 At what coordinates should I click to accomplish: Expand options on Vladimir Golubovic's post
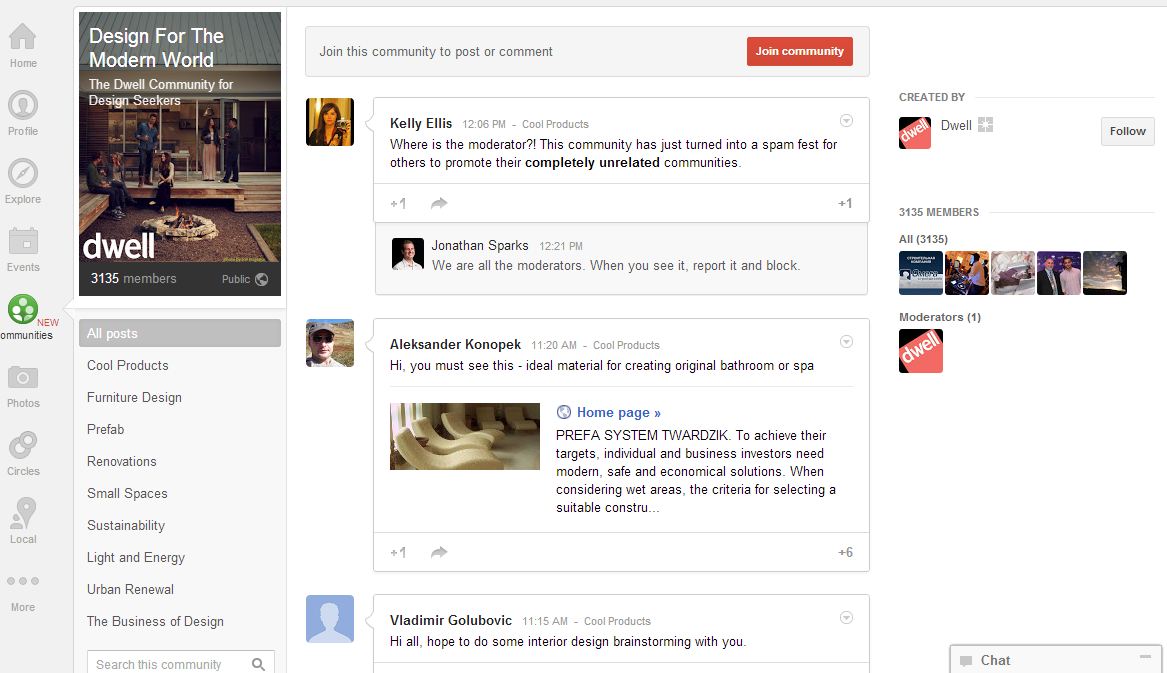click(x=846, y=615)
